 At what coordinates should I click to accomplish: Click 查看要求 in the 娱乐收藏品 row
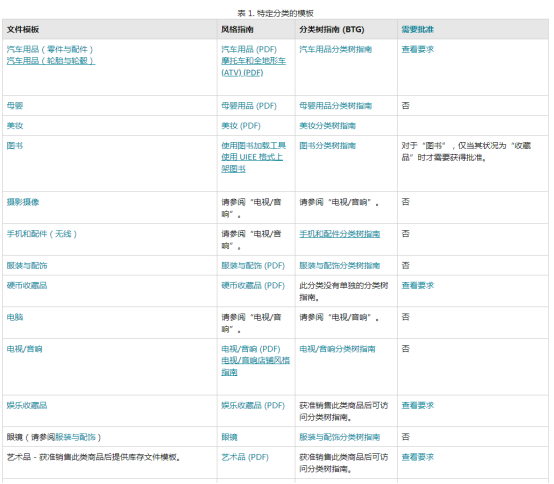tap(418, 405)
